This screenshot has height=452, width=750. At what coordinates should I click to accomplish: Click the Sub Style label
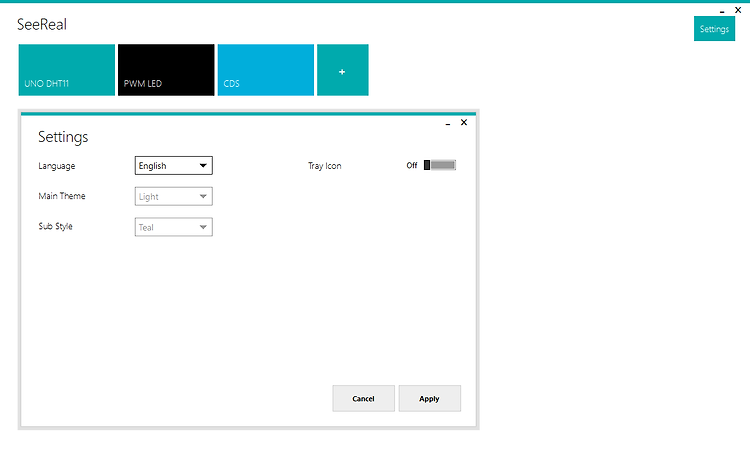[55, 226]
